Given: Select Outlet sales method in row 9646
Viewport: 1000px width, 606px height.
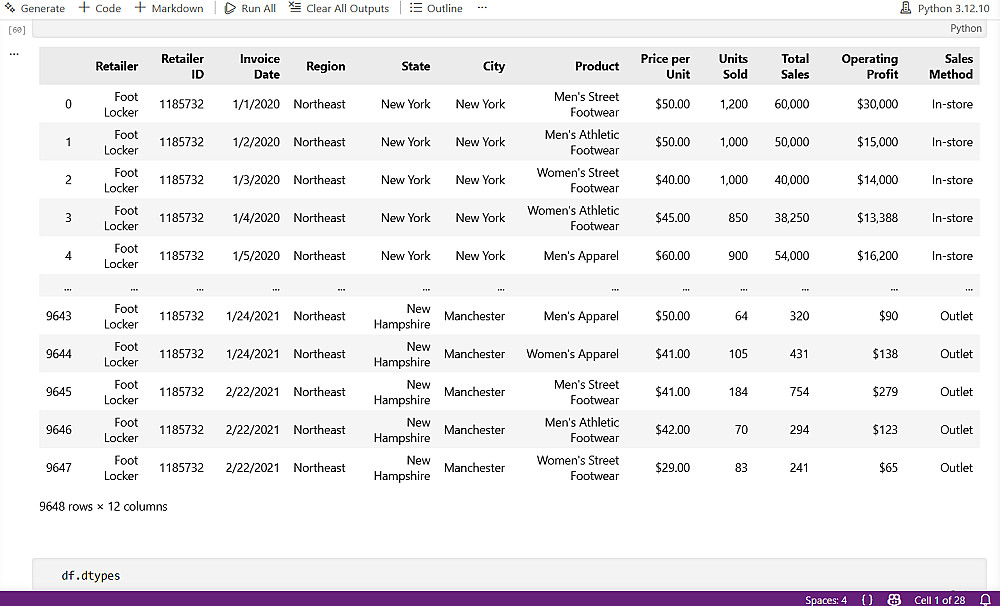Looking at the screenshot, I should (x=957, y=430).
